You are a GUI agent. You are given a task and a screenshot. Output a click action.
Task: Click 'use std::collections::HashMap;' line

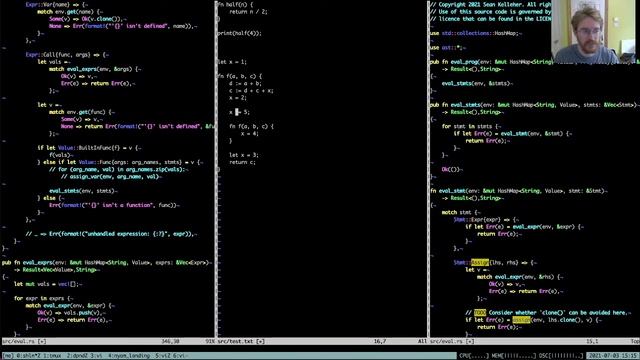pos(476,33)
